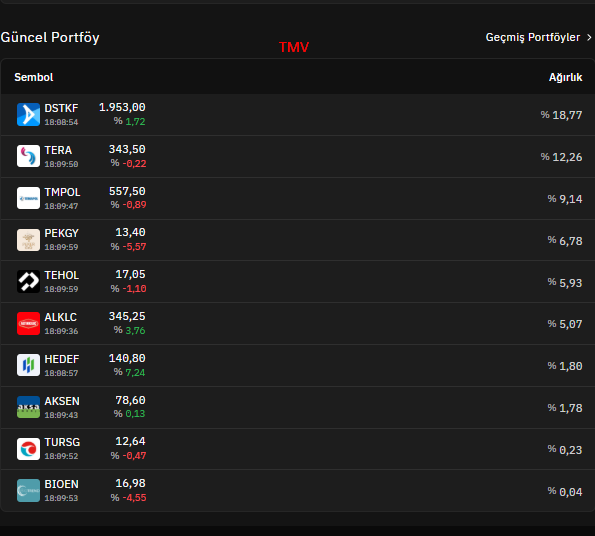The height and width of the screenshot is (536, 595).
Task: Click the weight value % 0,23
Action: tap(565, 450)
